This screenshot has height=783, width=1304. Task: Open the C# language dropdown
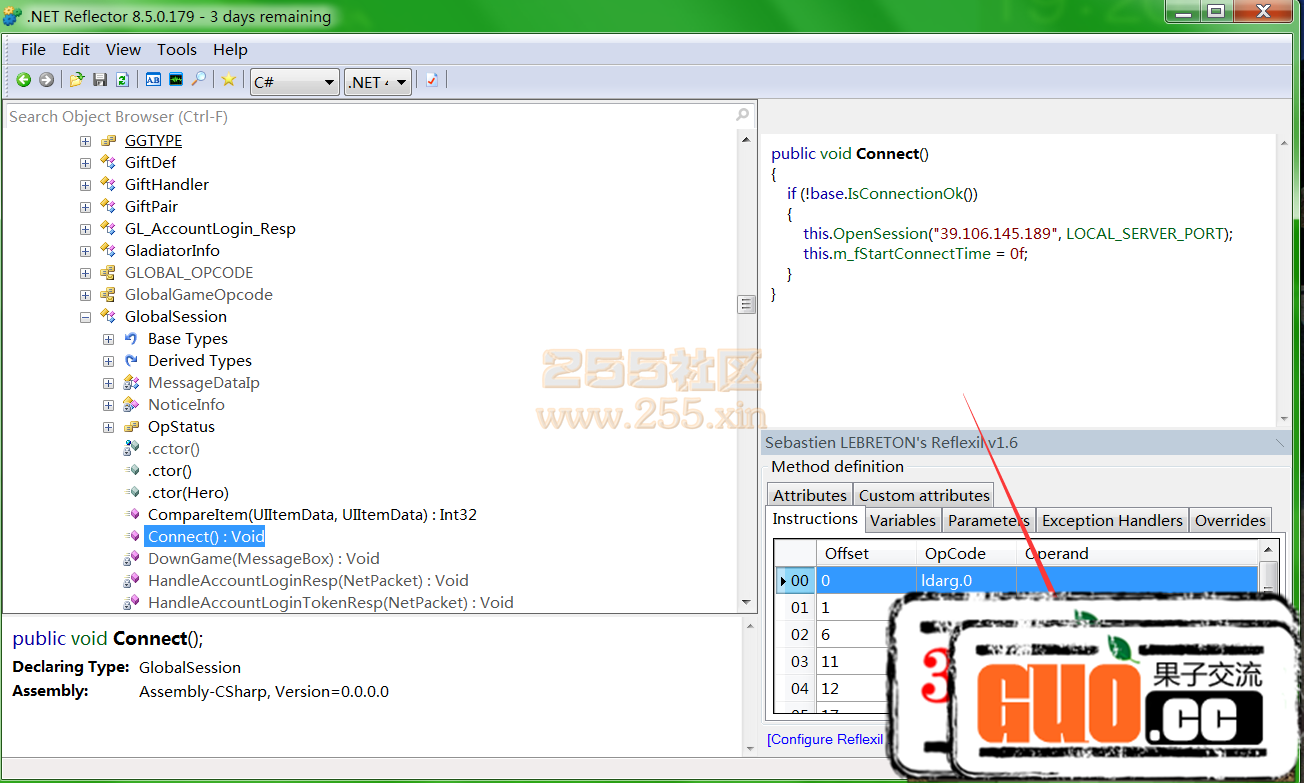tap(294, 82)
